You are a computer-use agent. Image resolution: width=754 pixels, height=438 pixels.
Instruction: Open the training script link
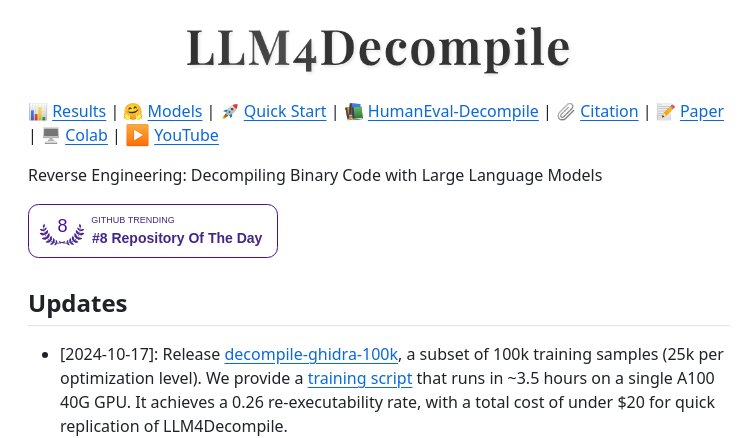coord(360,378)
